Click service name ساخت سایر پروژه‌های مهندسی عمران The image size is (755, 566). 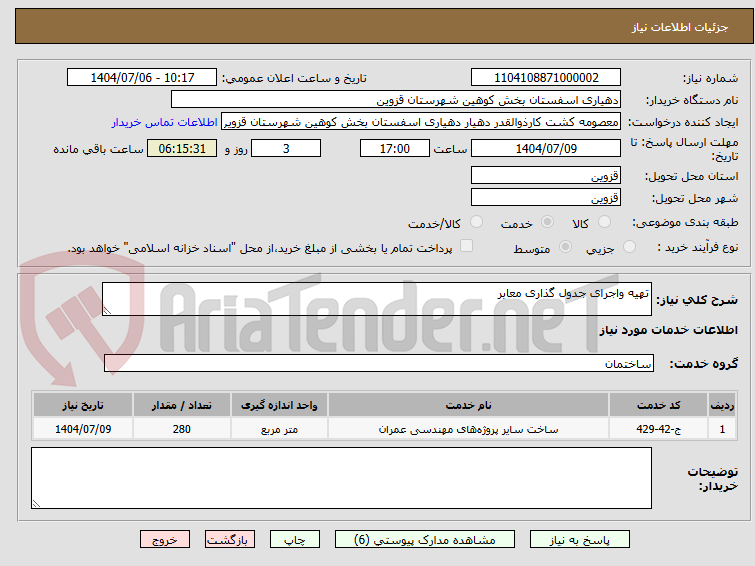(469, 429)
